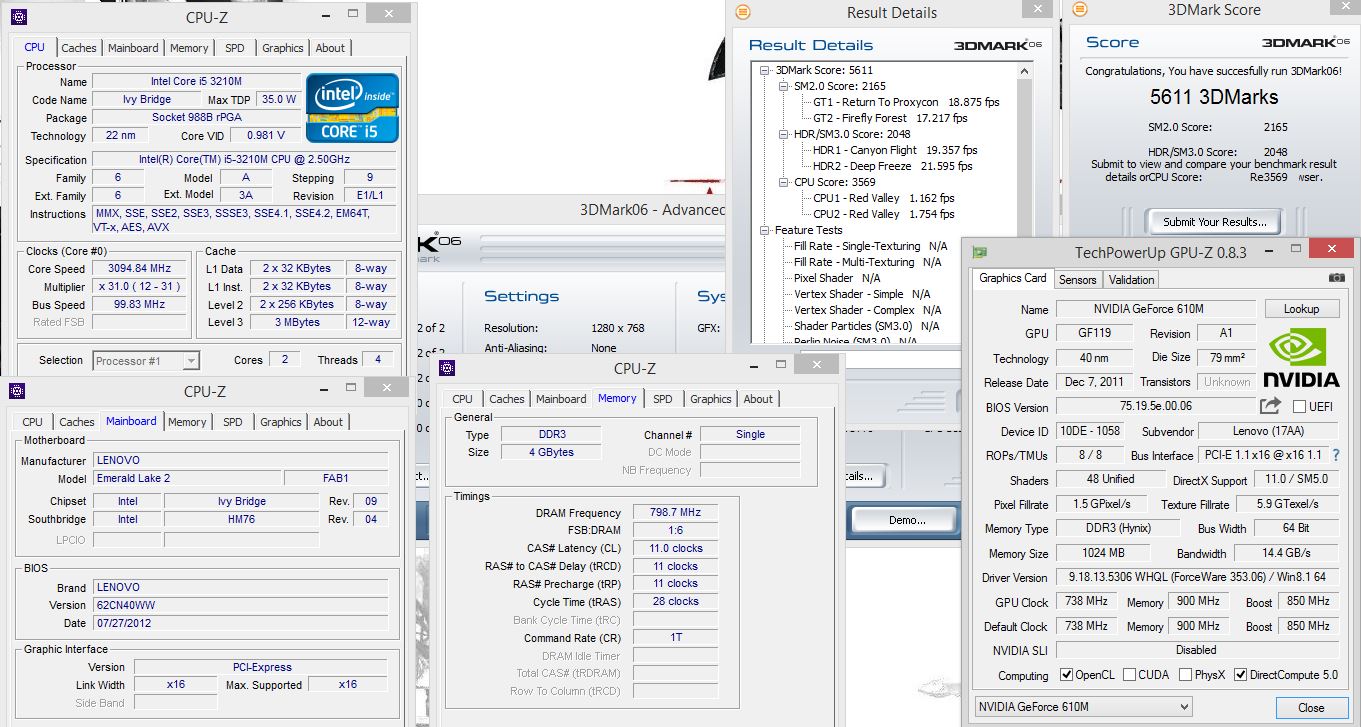This screenshot has height=727, width=1361.
Task: Click the Submit Your Results button
Action: (1214, 222)
